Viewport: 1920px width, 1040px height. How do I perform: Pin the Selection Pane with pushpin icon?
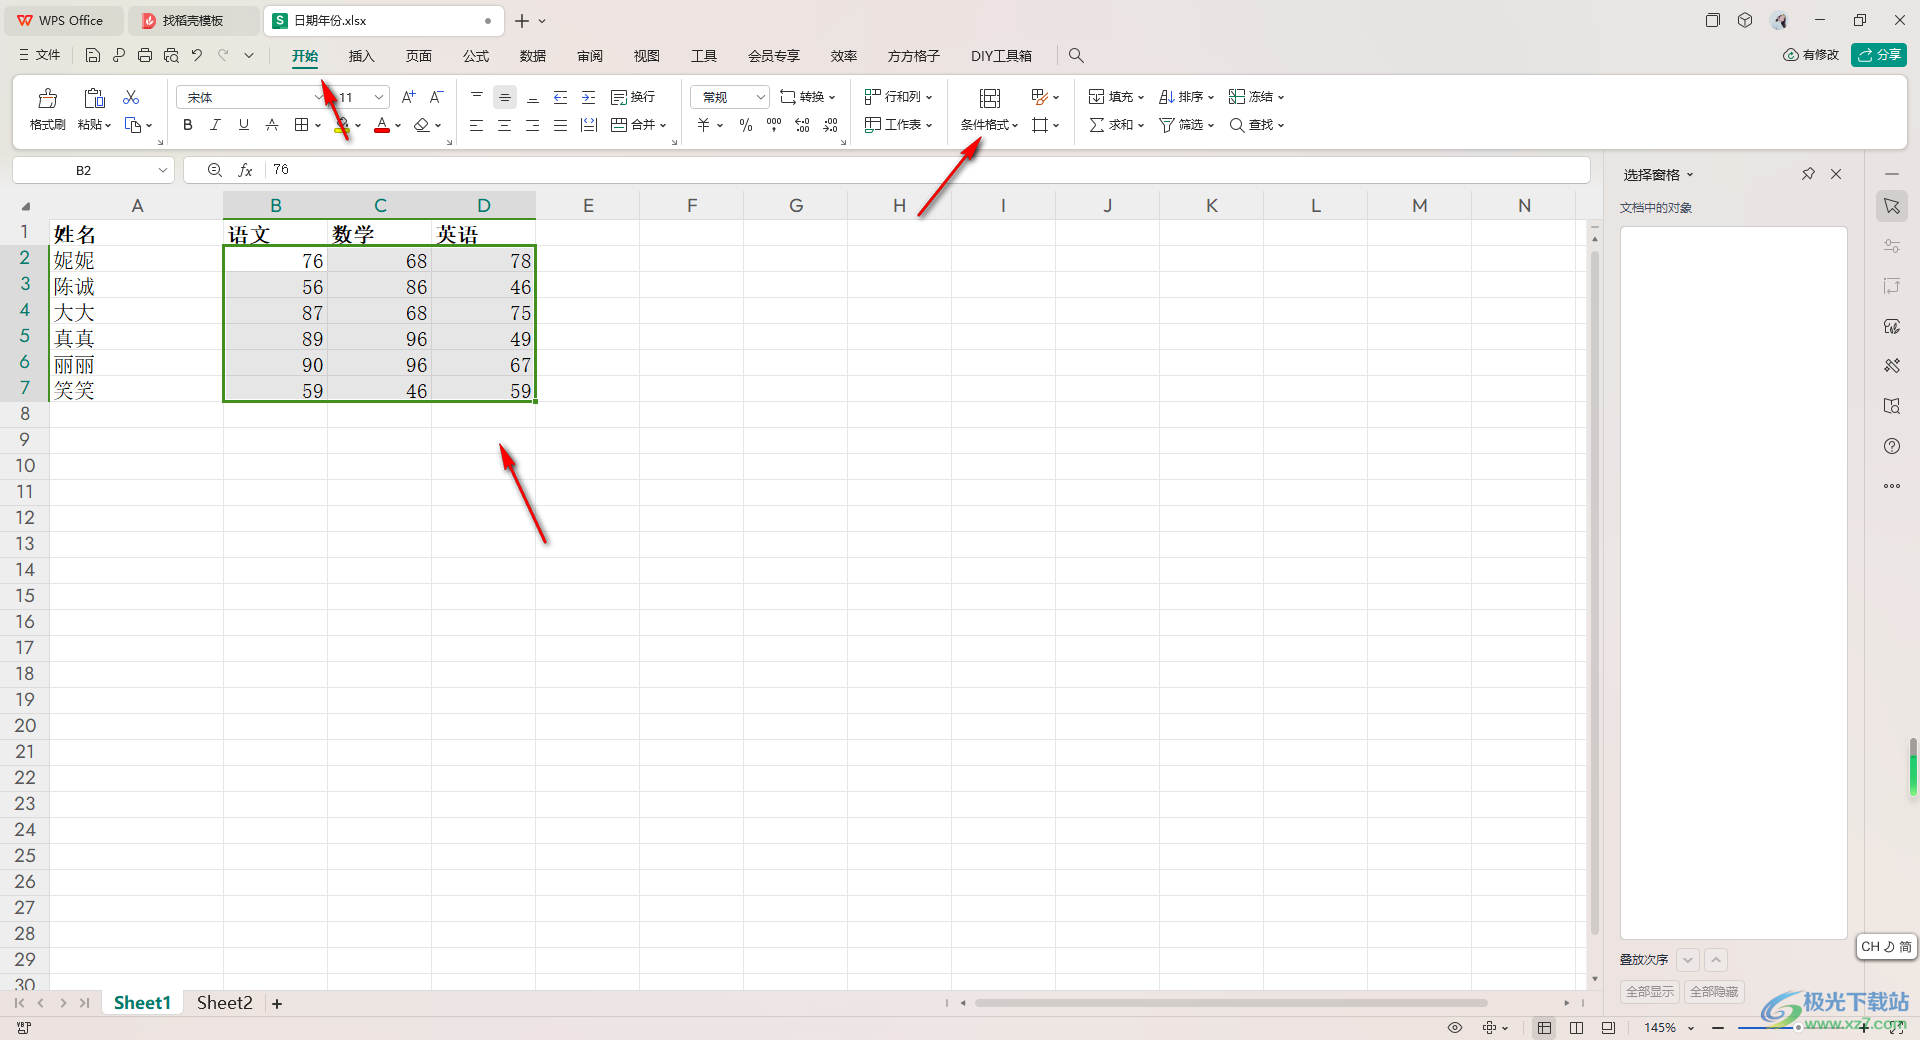pyautogui.click(x=1808, y=174)
